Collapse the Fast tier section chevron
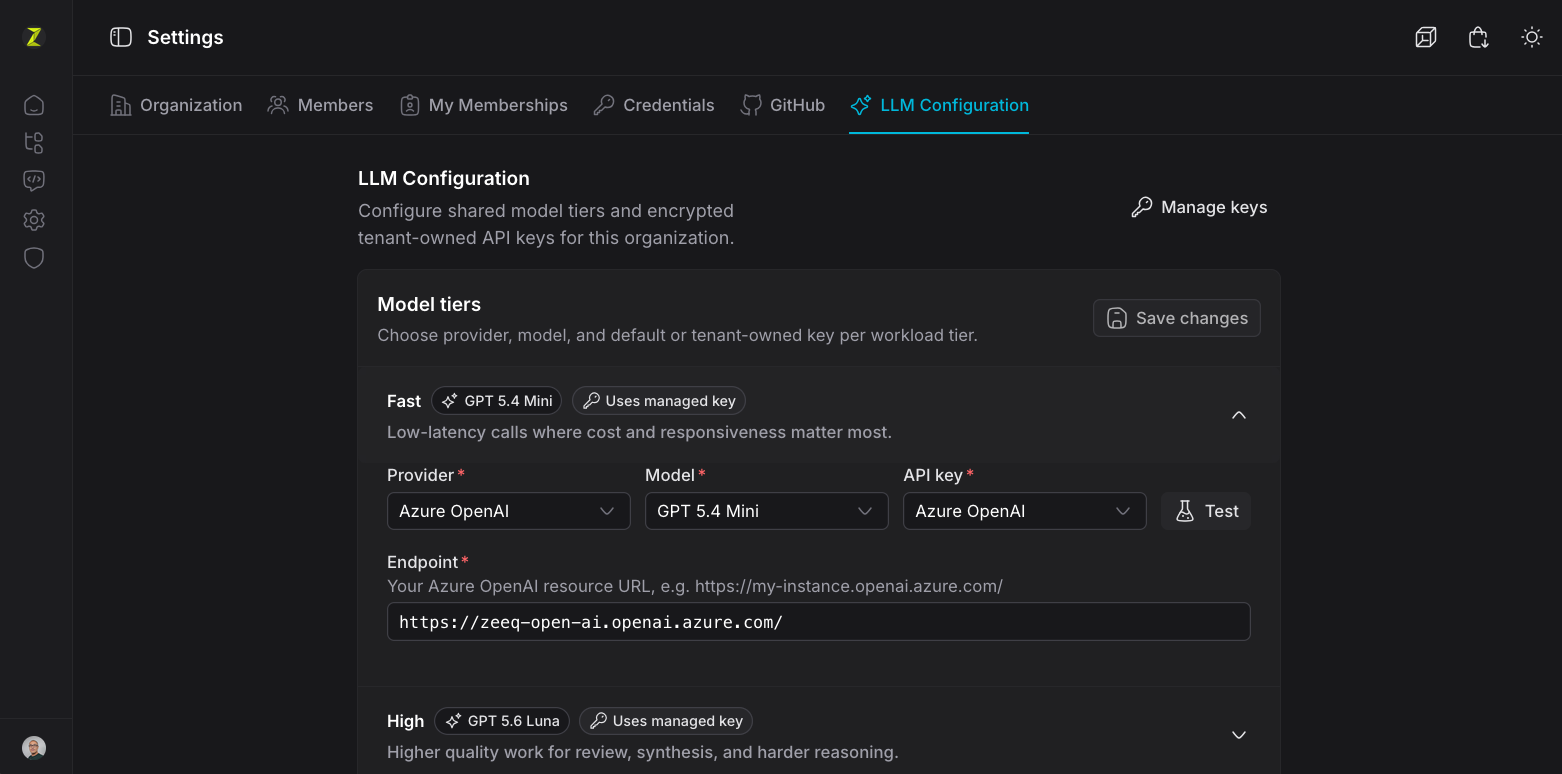The width and height of the screenshot is (1562, 774). (x=1239, y=415)
